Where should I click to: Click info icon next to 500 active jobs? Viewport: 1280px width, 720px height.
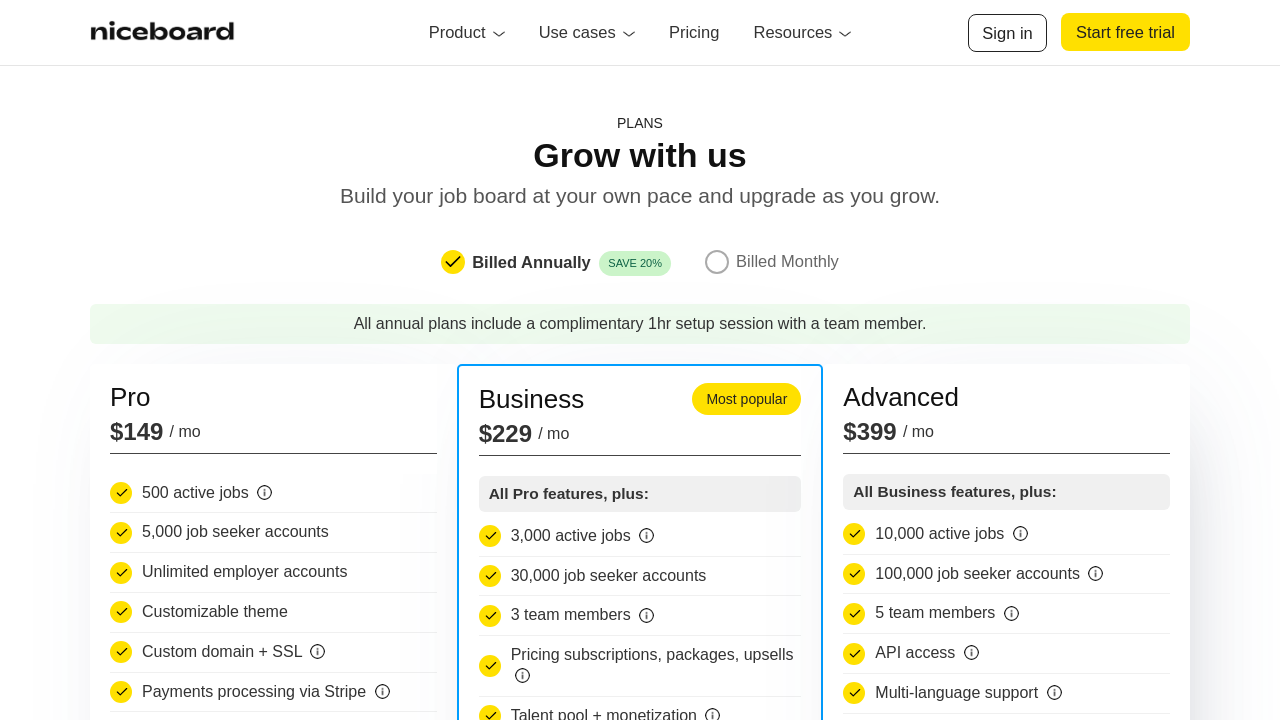264,493
